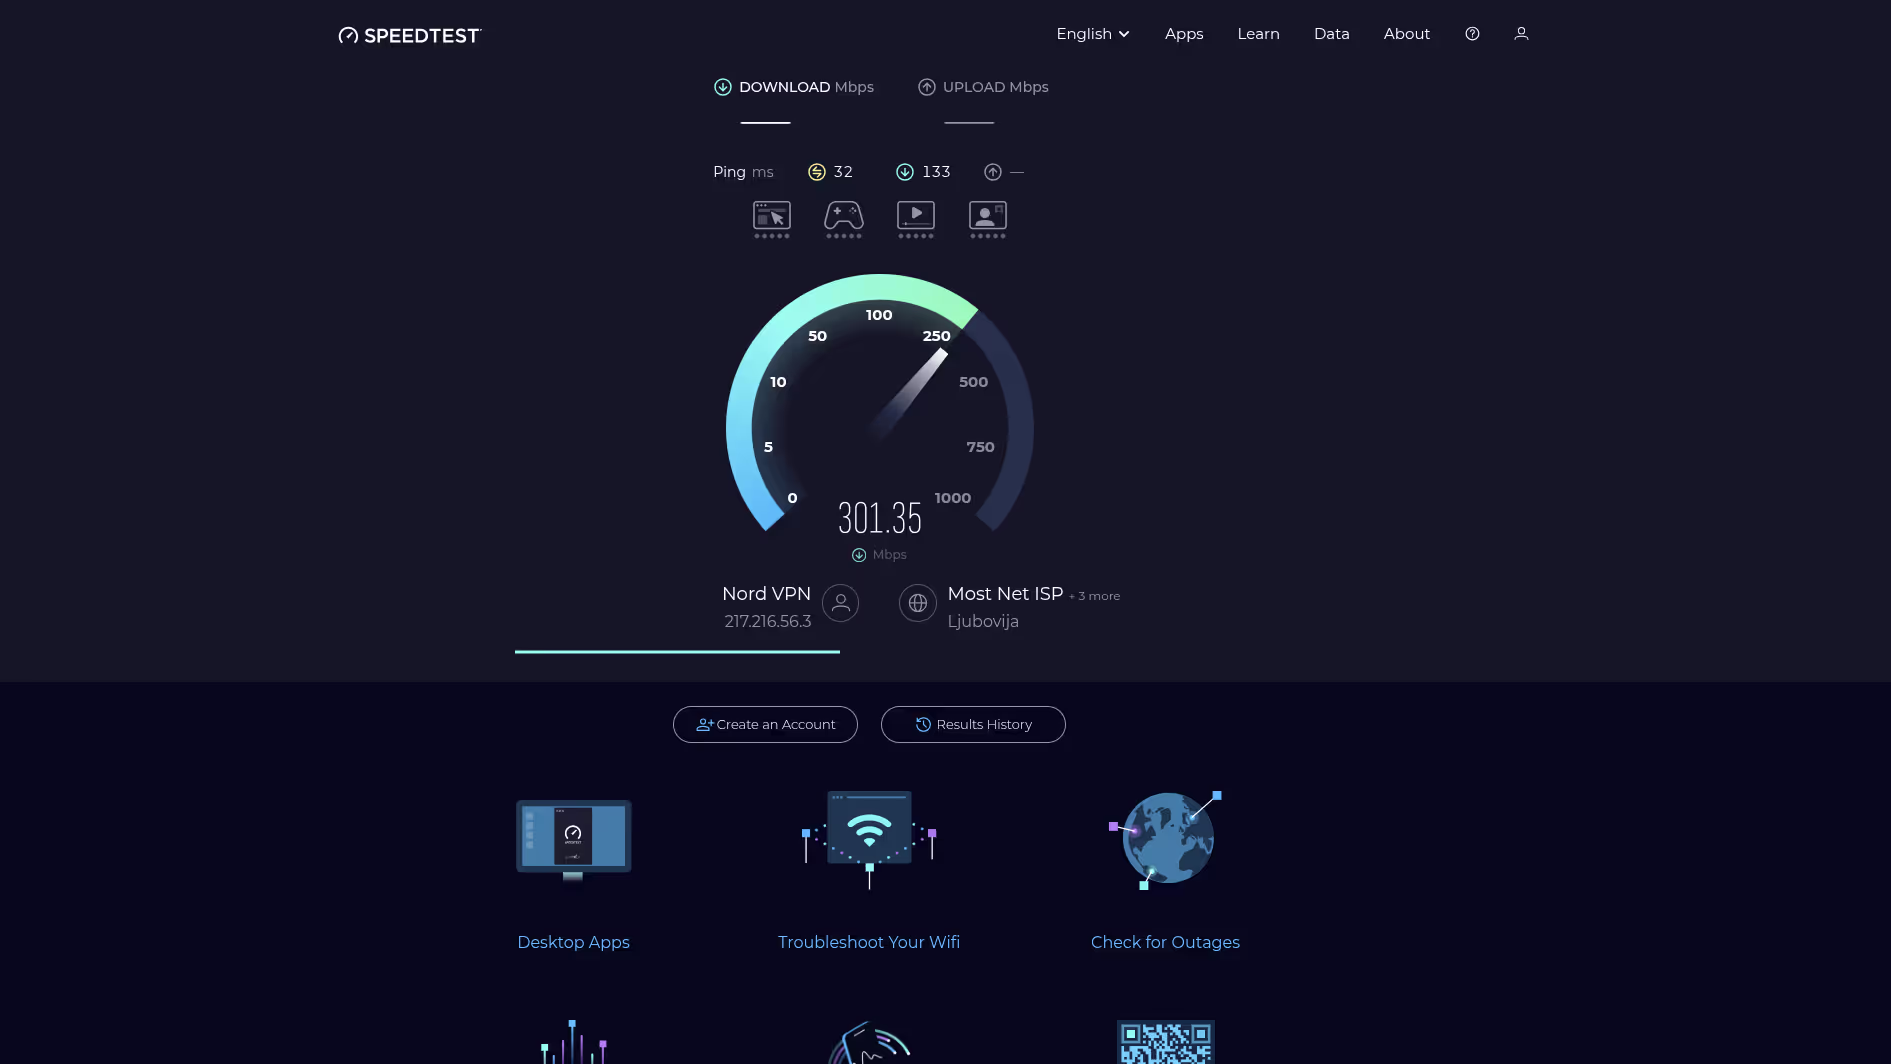Click the download ping value 133
This screenshot has height=1064, width=1891.
(936, 172)
